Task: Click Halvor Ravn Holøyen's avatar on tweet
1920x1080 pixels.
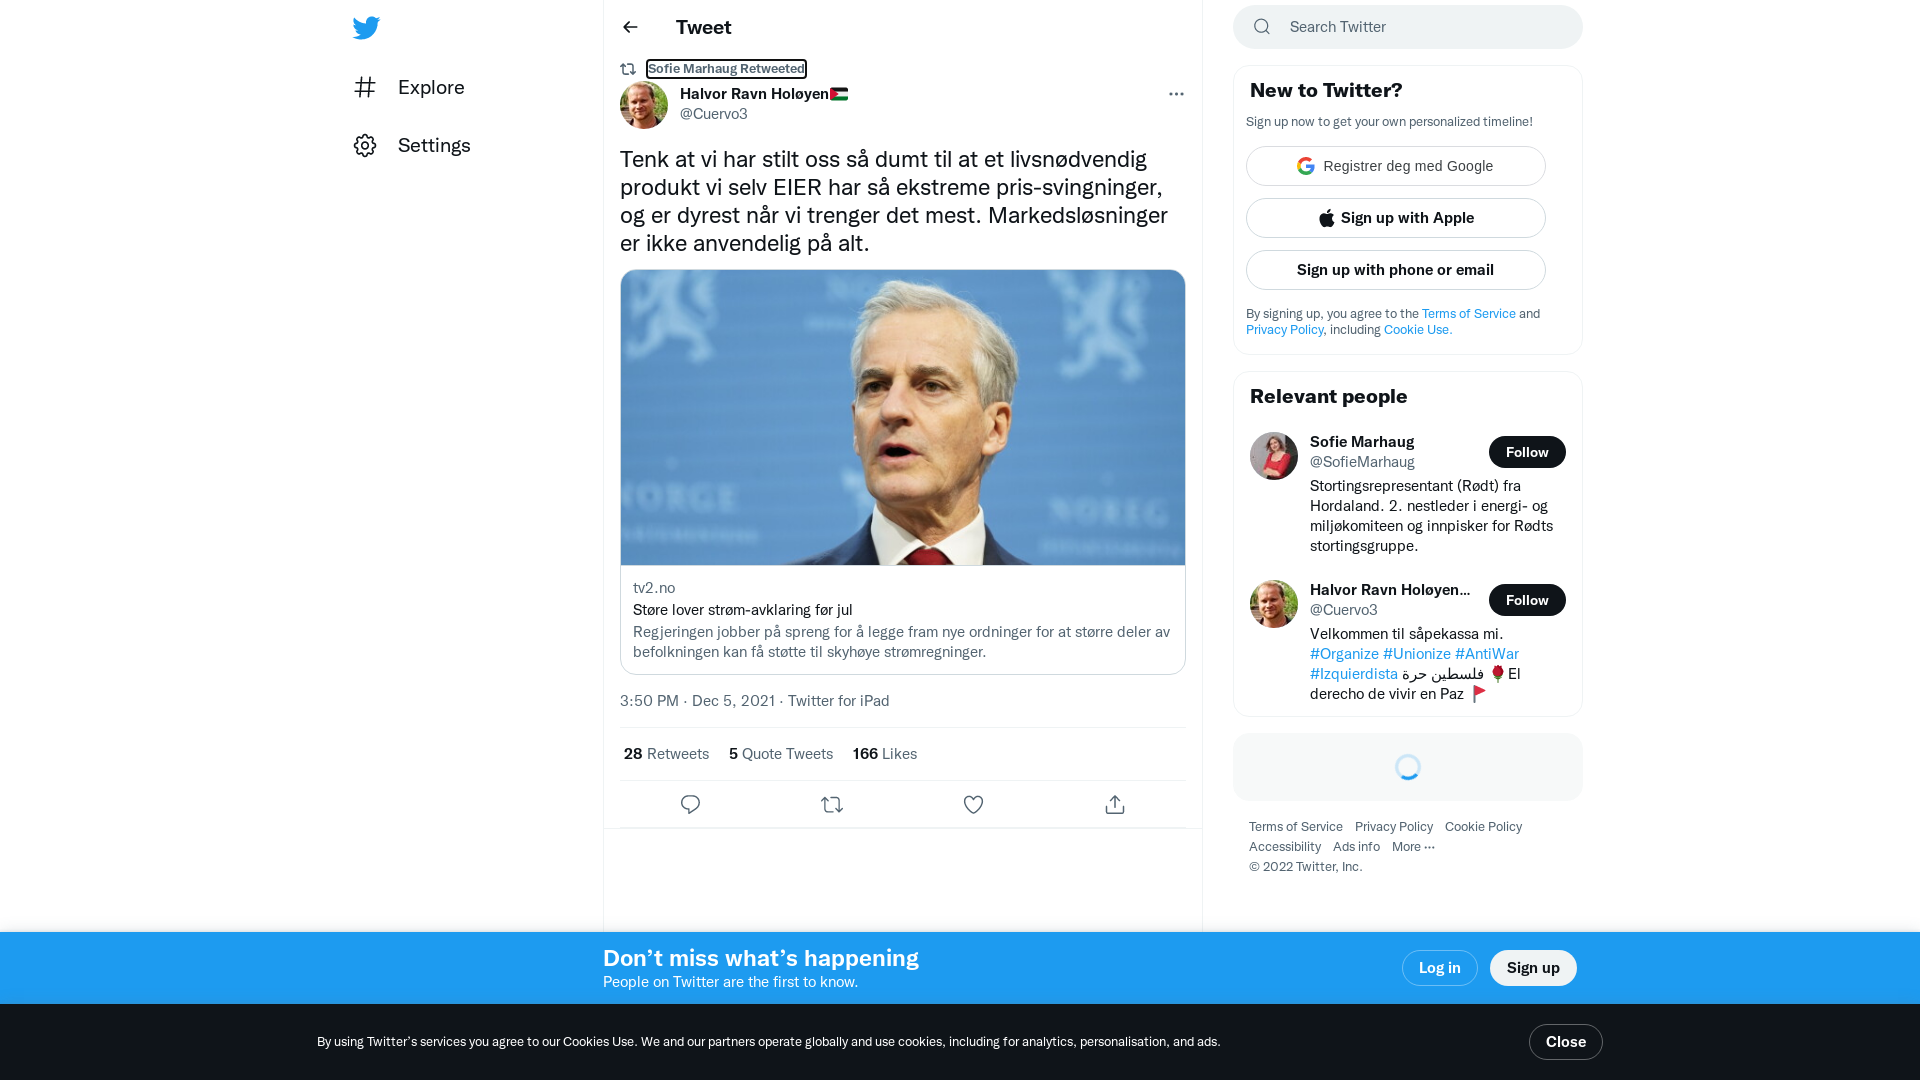Action: coord(644,105)
